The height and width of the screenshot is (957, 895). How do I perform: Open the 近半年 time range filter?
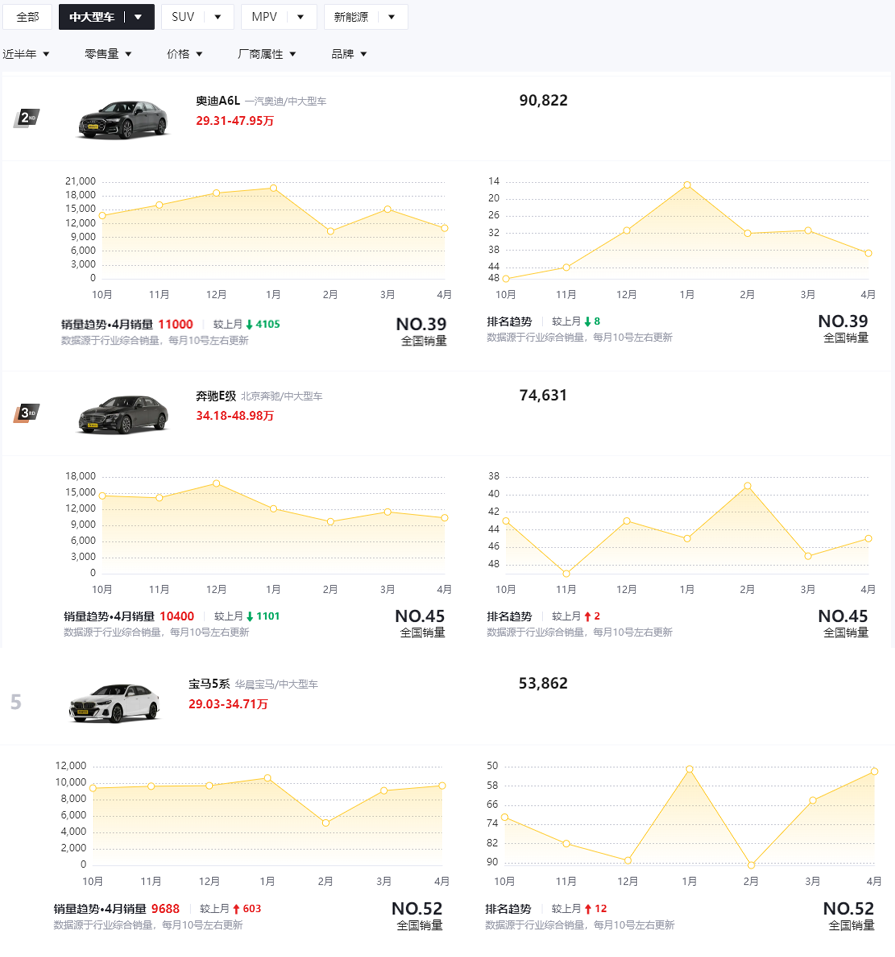26,54
